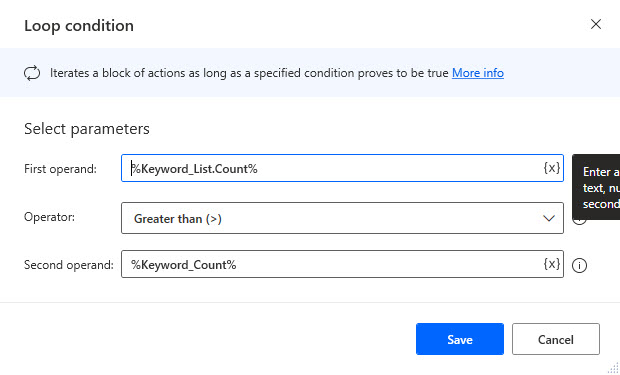
Task: Follow the More info link
Action: pos(478,73)
